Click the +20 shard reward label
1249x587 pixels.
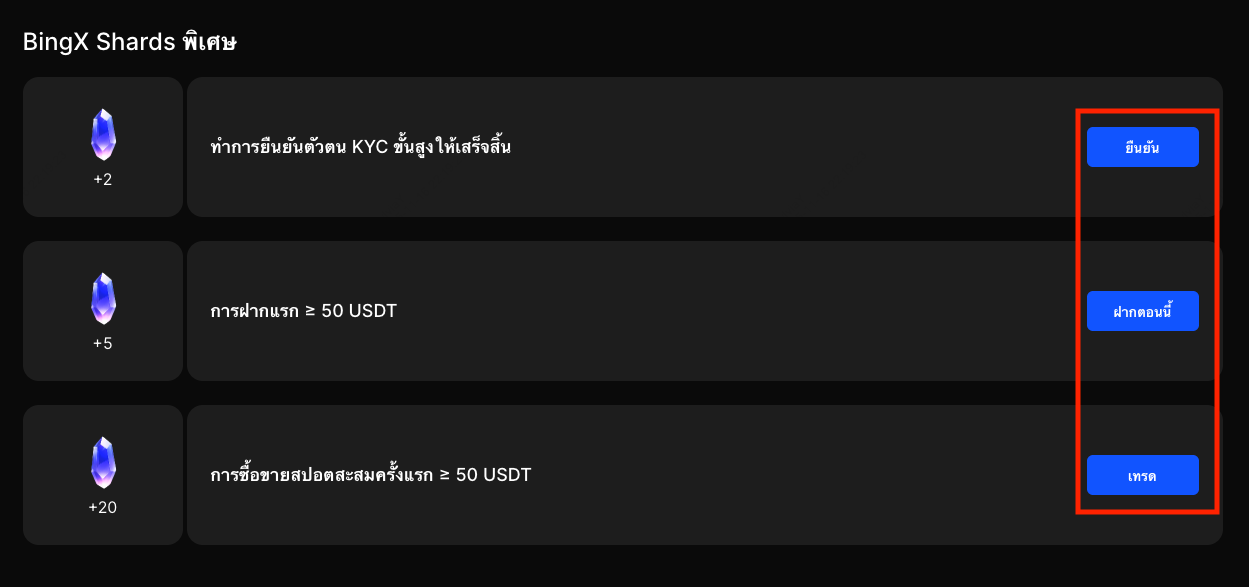(x=103, y=507)
